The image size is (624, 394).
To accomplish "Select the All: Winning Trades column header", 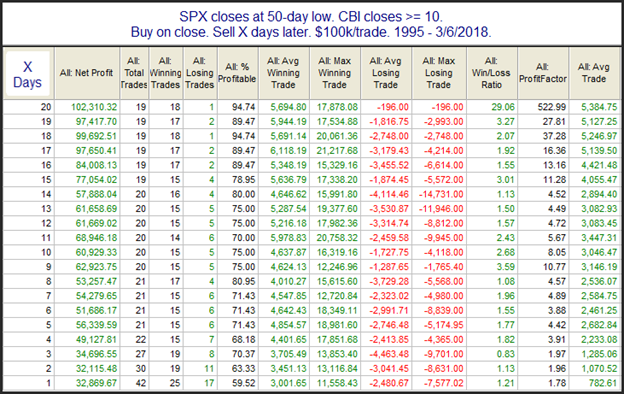I will (166, 73).
